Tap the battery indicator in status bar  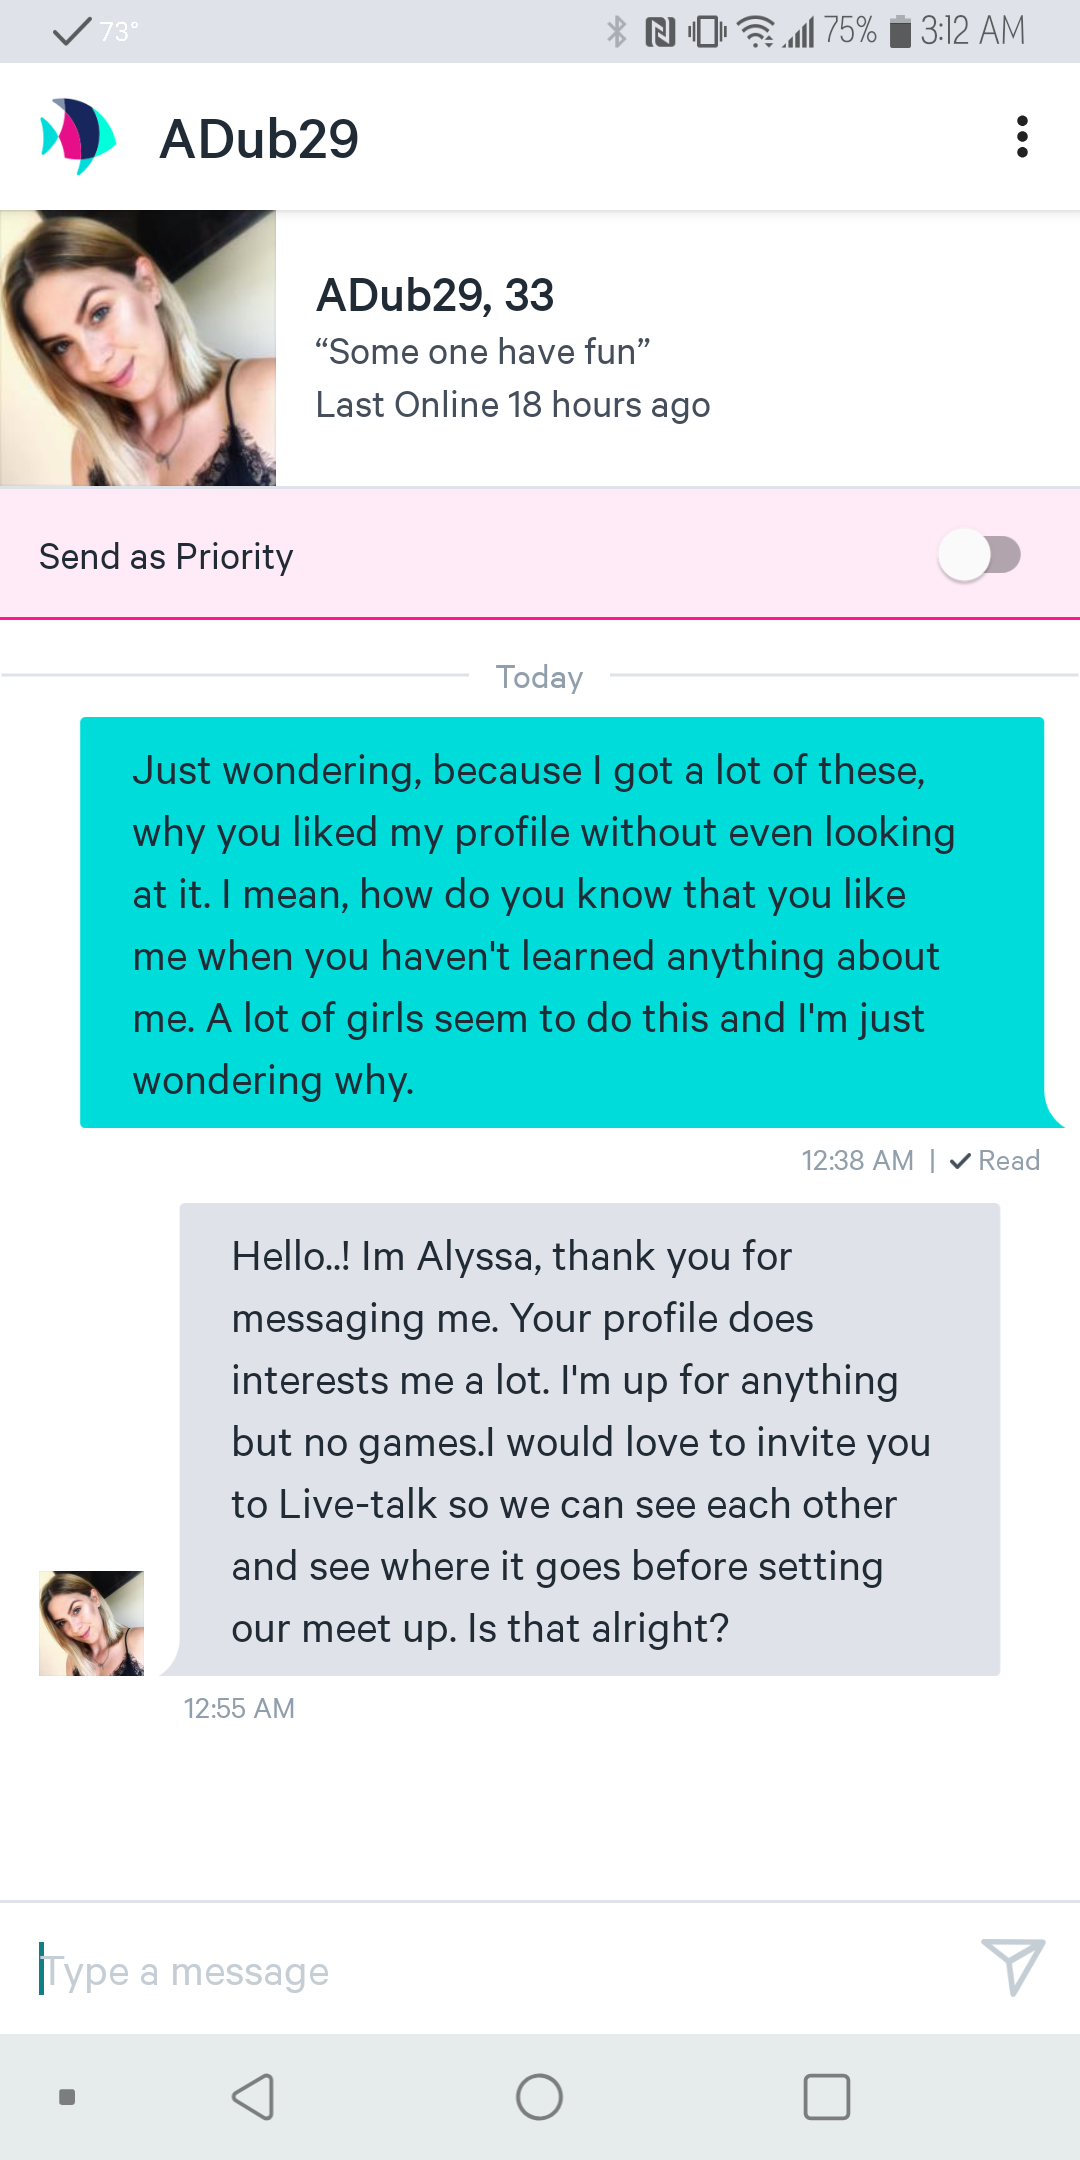pyautogui.click(x=900, y=32)
